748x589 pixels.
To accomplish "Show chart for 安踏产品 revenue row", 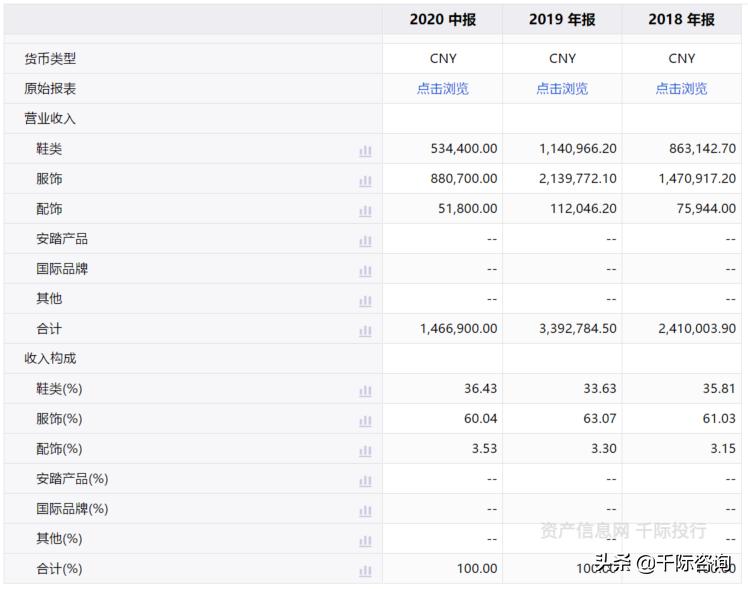I will (x=365, y=240).
